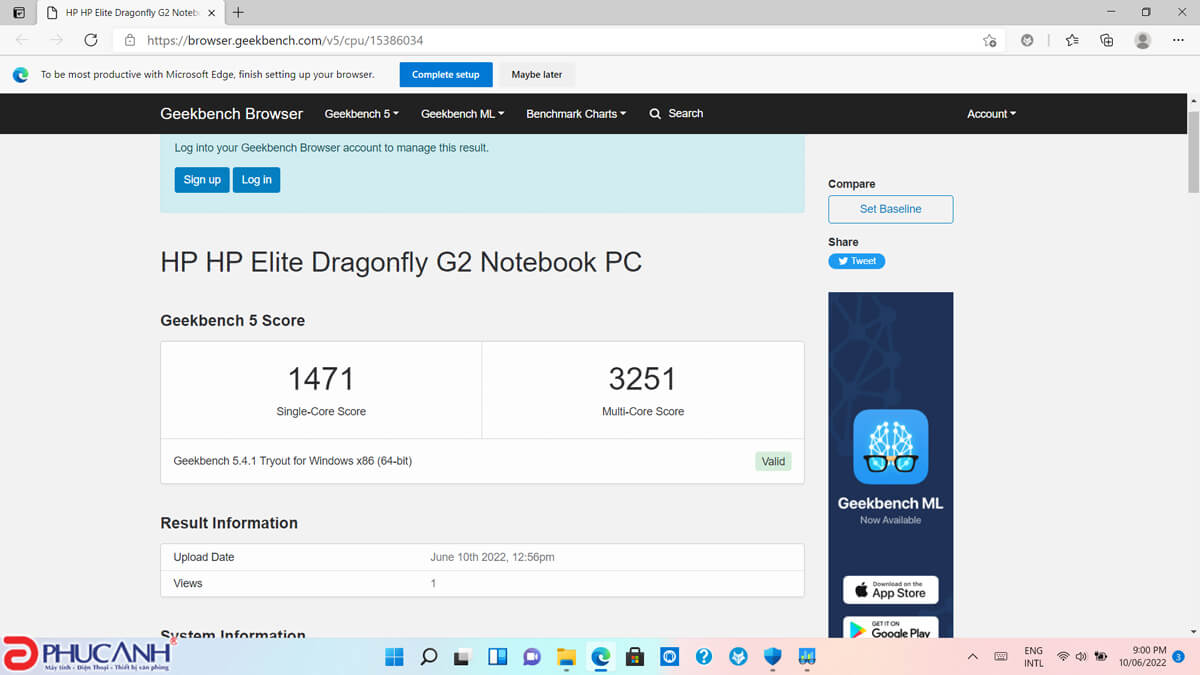The image size is (1200, 675).
Task: Refresh the Geekbench page
Action: click(91, 41)
